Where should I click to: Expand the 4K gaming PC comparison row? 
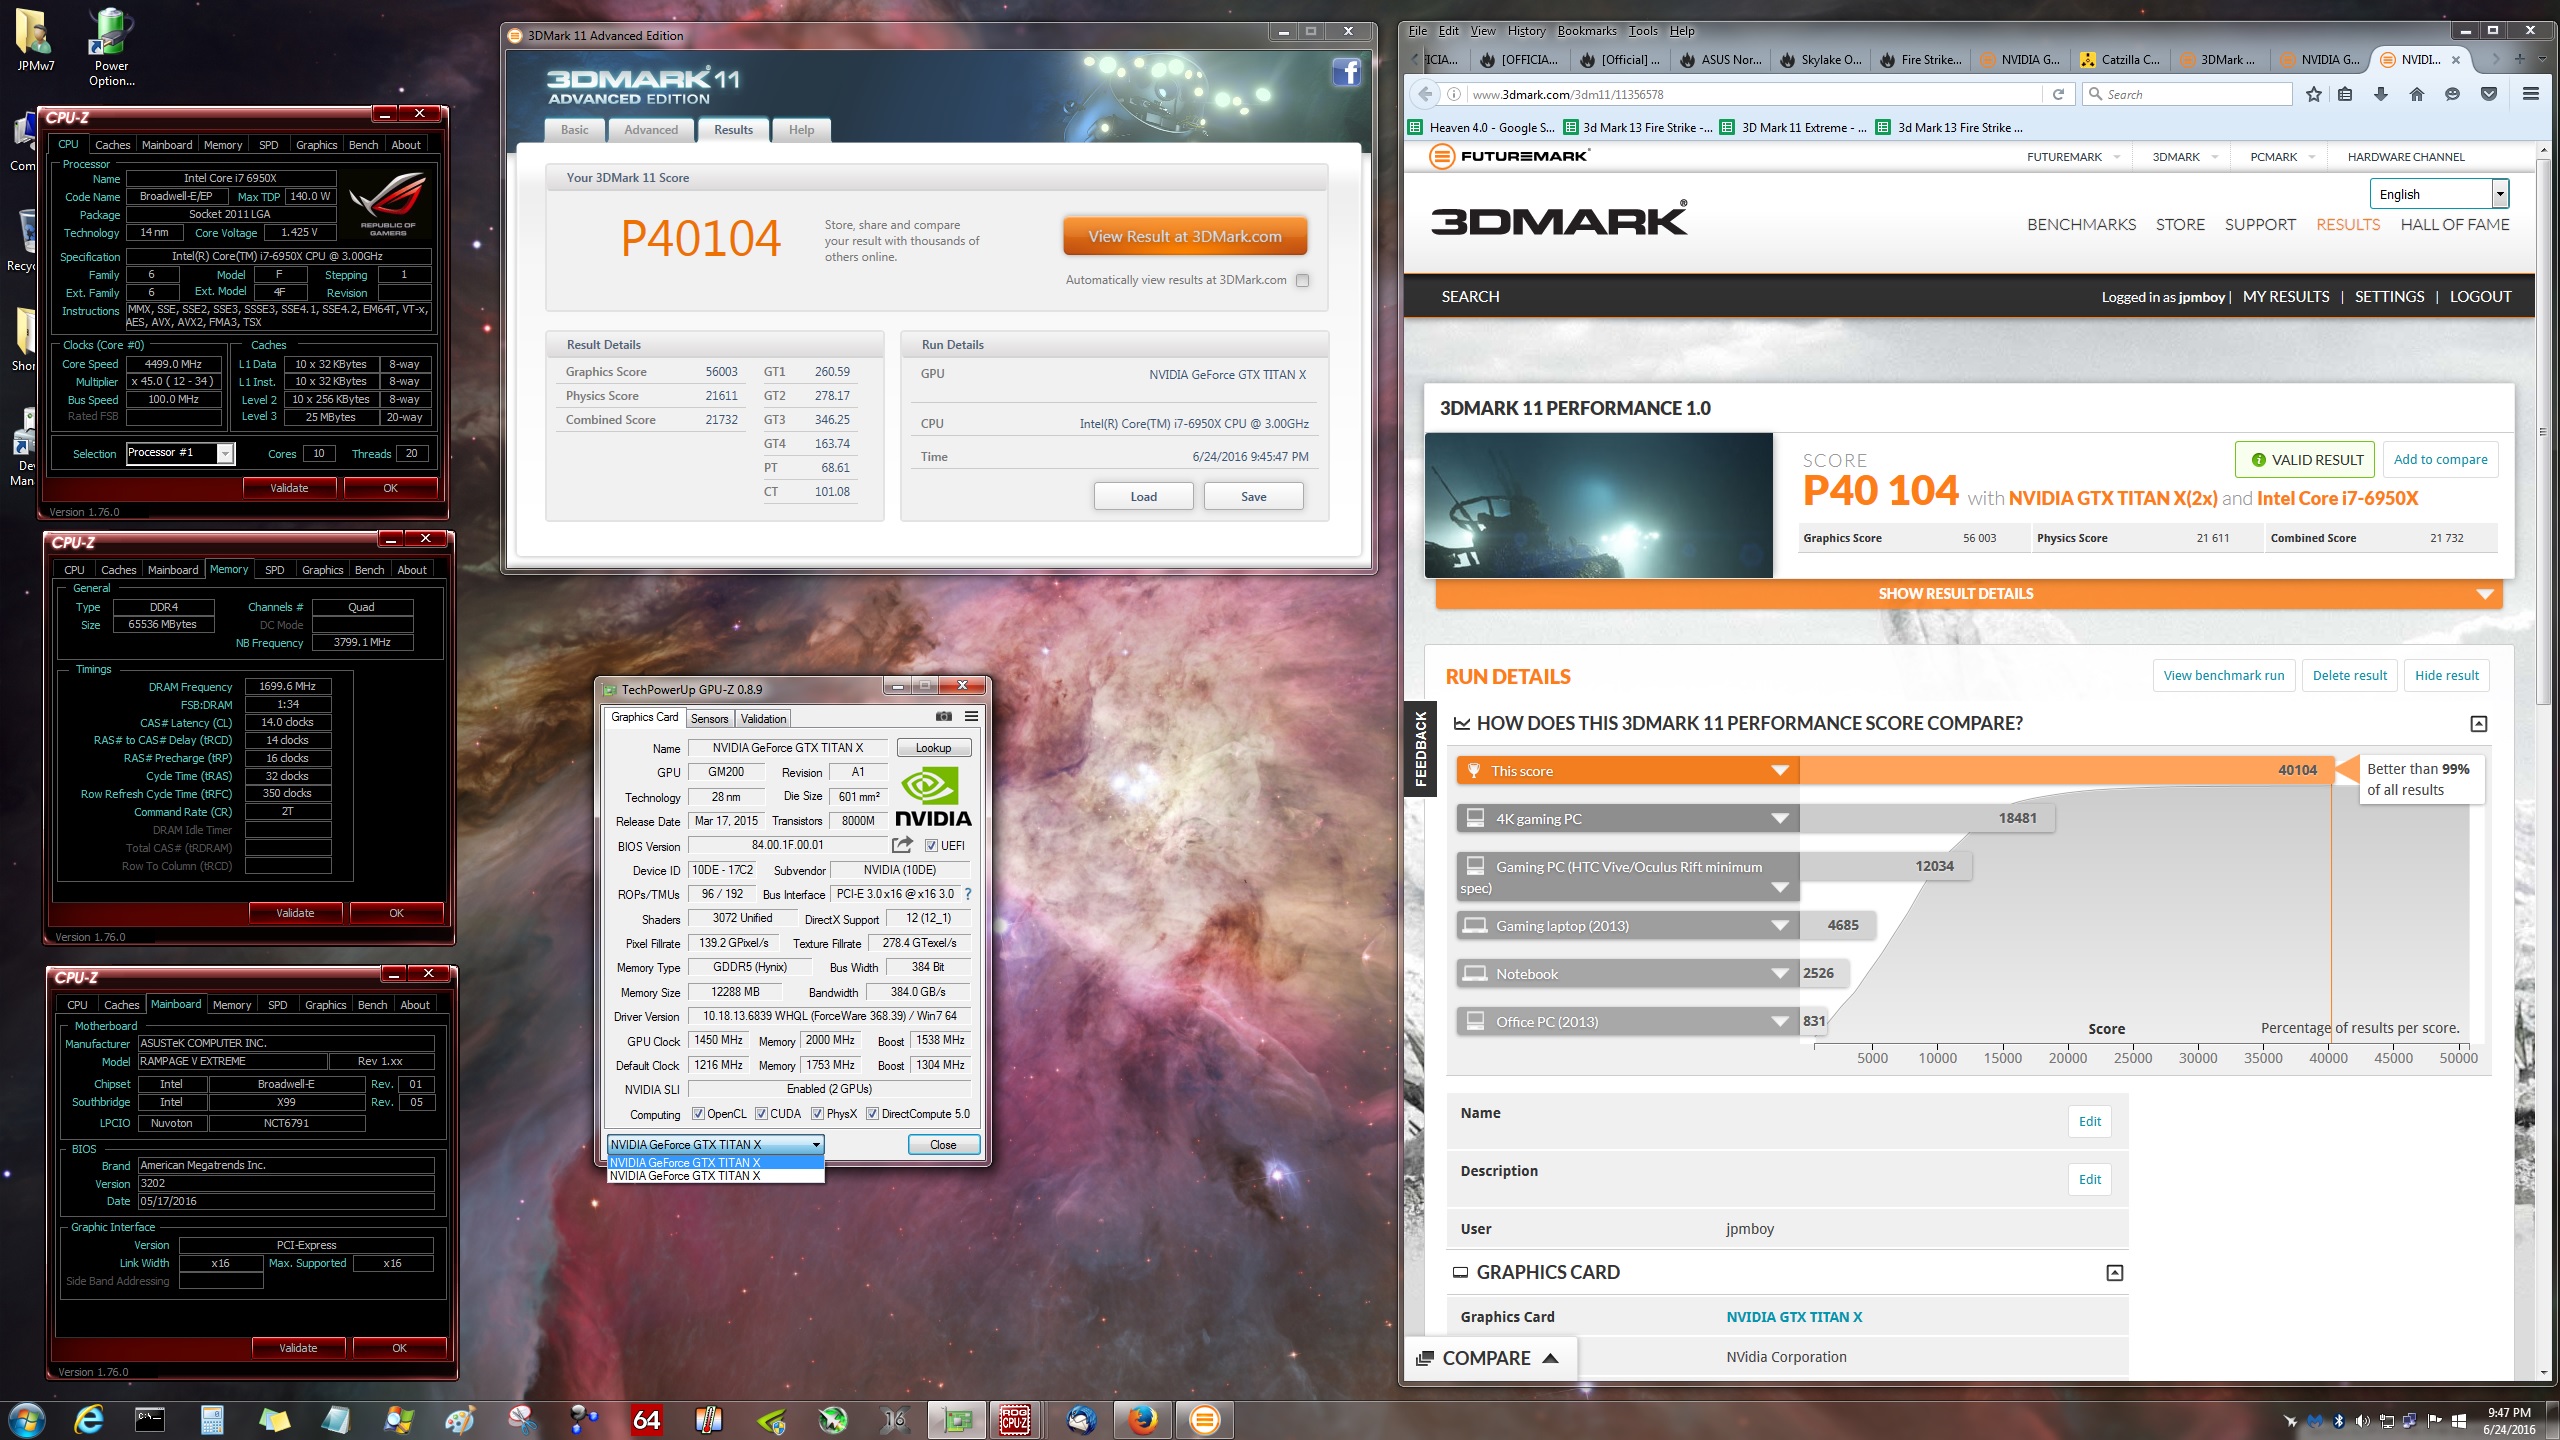point(1779,818)
